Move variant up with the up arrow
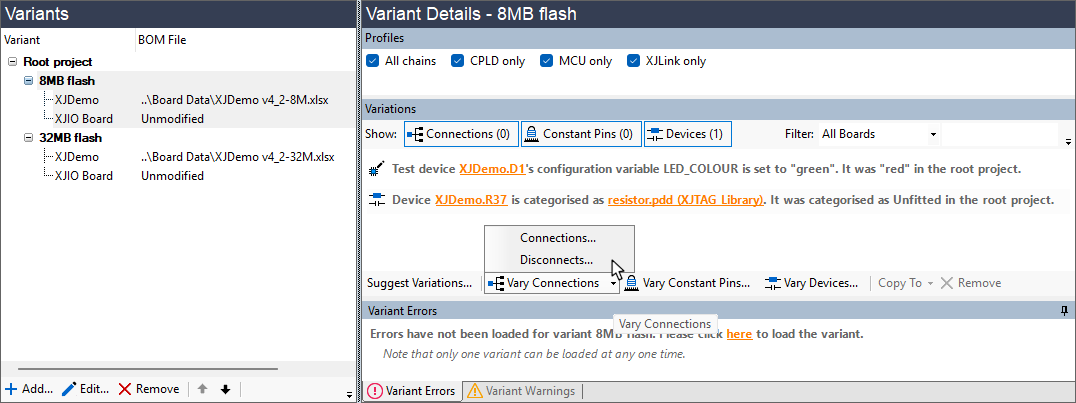The height and width of the screenshot is (403, 1076). (x=201, y=389)
